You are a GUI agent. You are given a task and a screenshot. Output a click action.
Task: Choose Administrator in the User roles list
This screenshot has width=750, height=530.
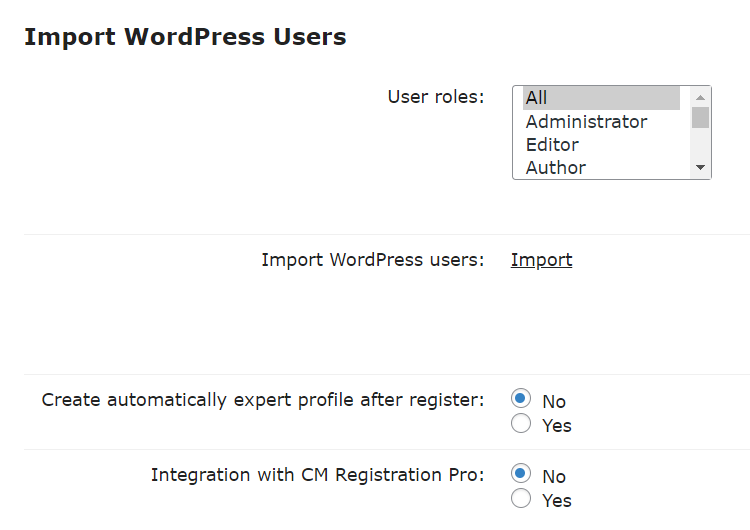pyautogui.click(x=601, y=121)
